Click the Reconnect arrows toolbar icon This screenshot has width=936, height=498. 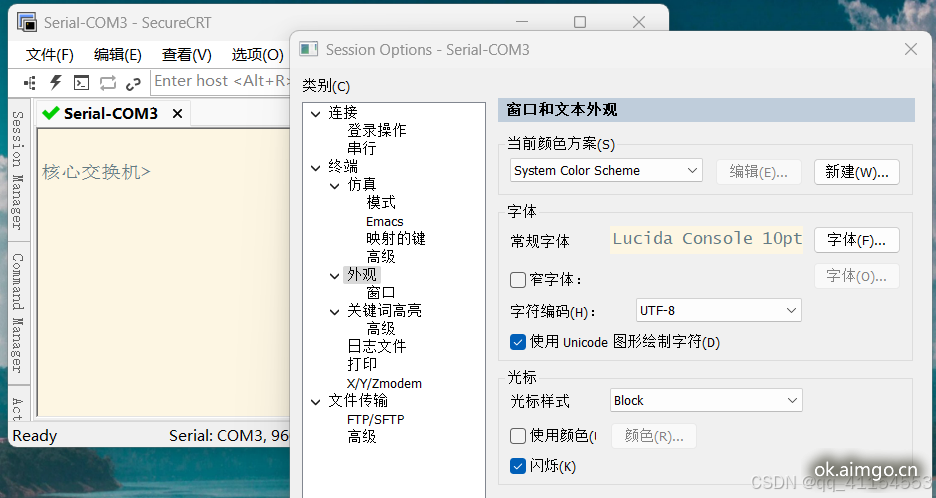pyautogui.click(x=108, y=82)
